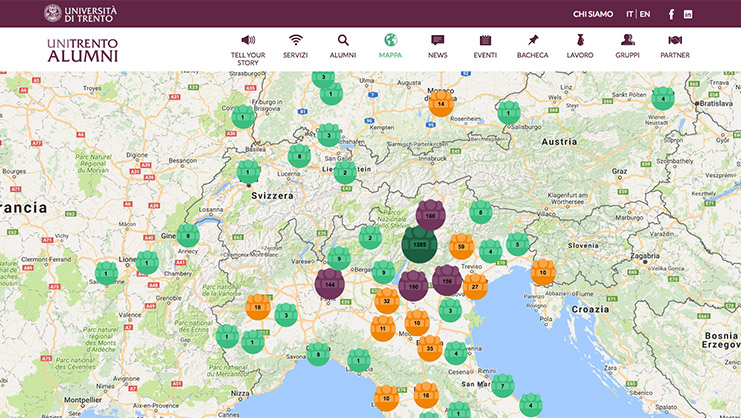This screenshot has height=418, width=741.
Task: Select the Mappa globe icon
Action: click(x=390, y=40)
